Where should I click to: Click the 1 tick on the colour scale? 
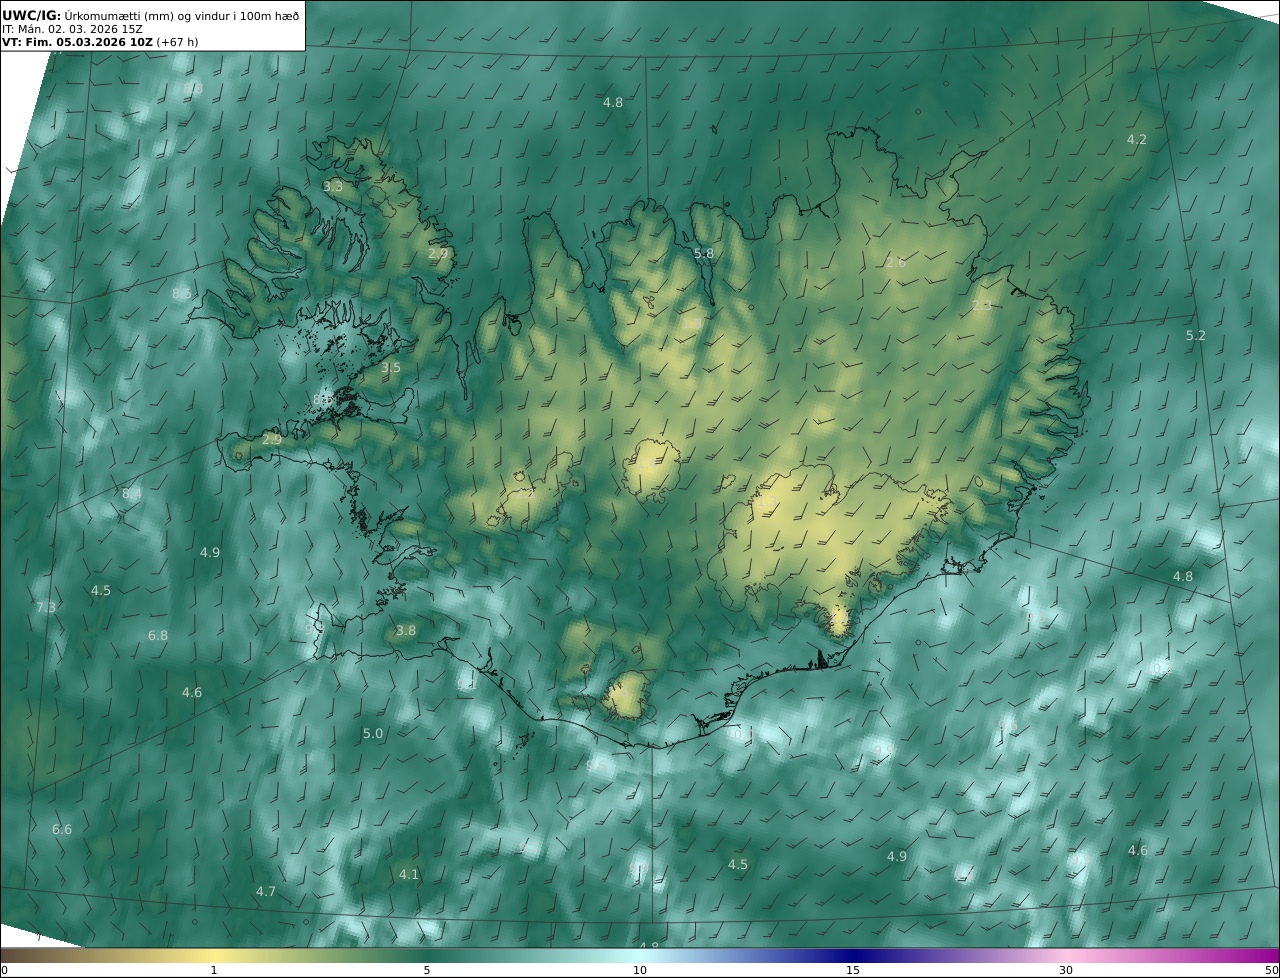pyautogui.click(x=214, y=970)
